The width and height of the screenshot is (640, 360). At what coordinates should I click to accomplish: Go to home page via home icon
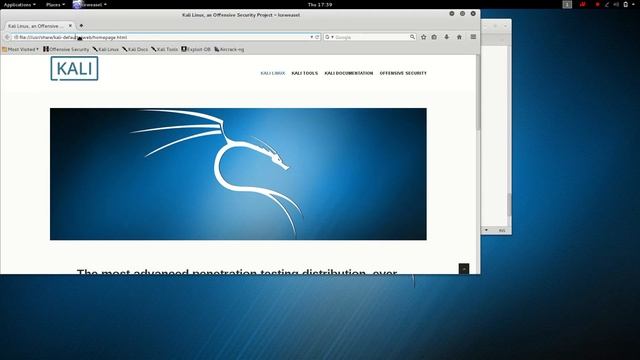pyautogui.click(x=459, y=37)
